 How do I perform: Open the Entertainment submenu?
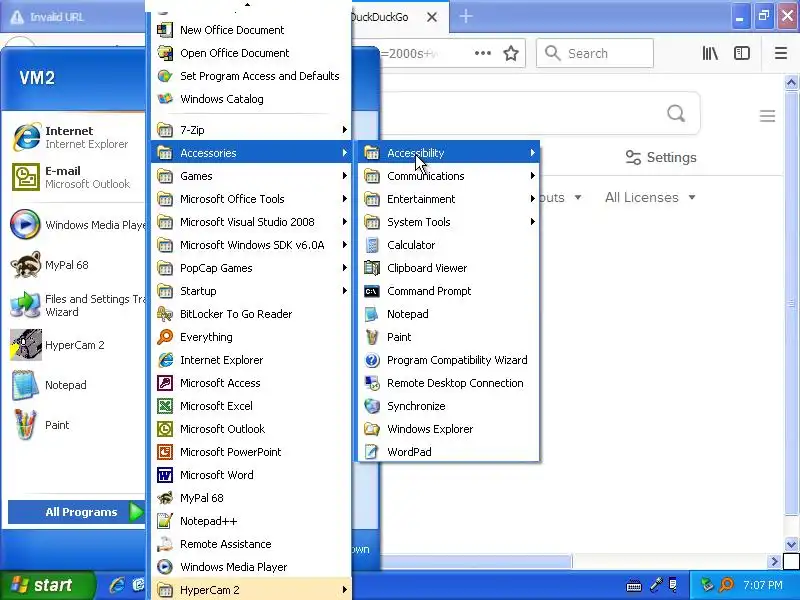pyautogui.click(x=448, y=199)
